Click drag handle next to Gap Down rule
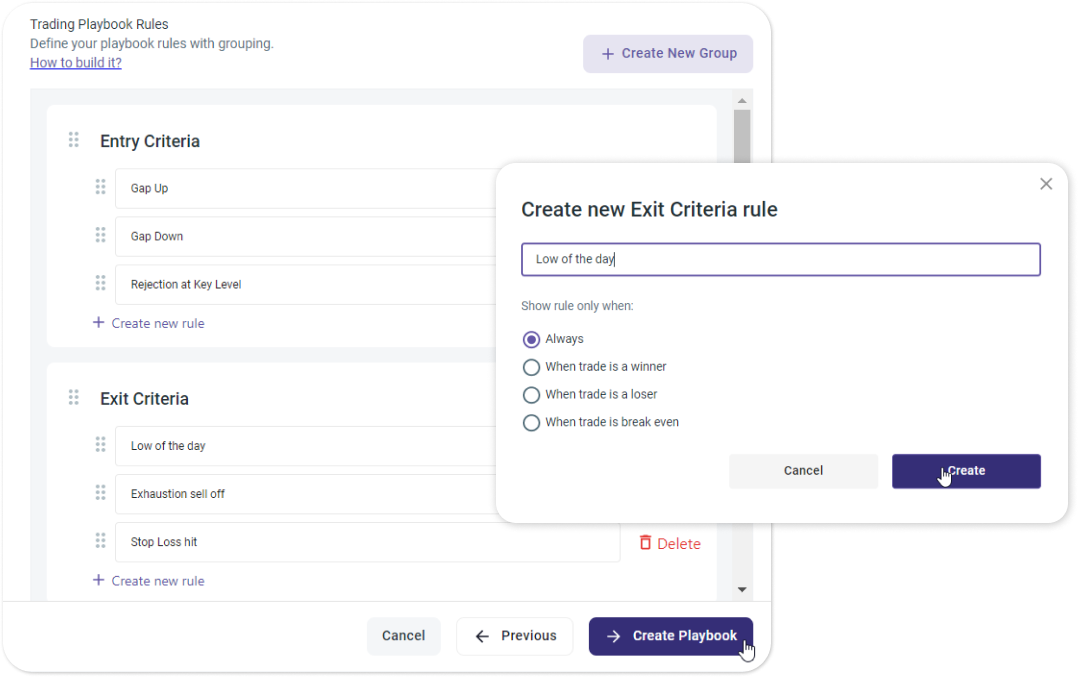 [x=100, y=235]
